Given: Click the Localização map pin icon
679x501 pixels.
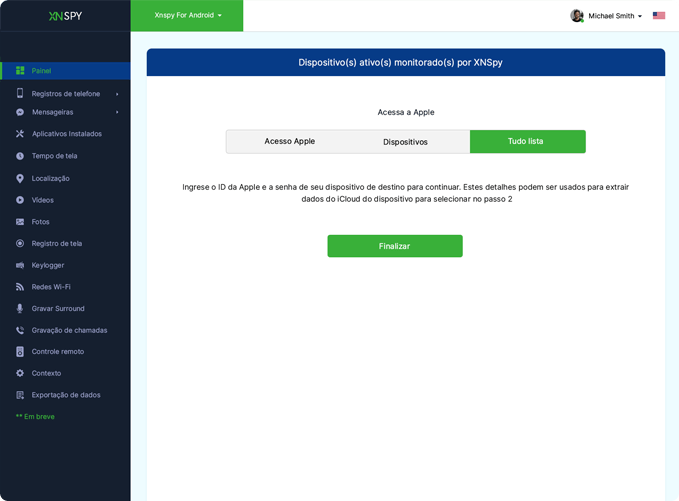Looking at the screenshot, I should pyautogui.click(x=20, y=178).
